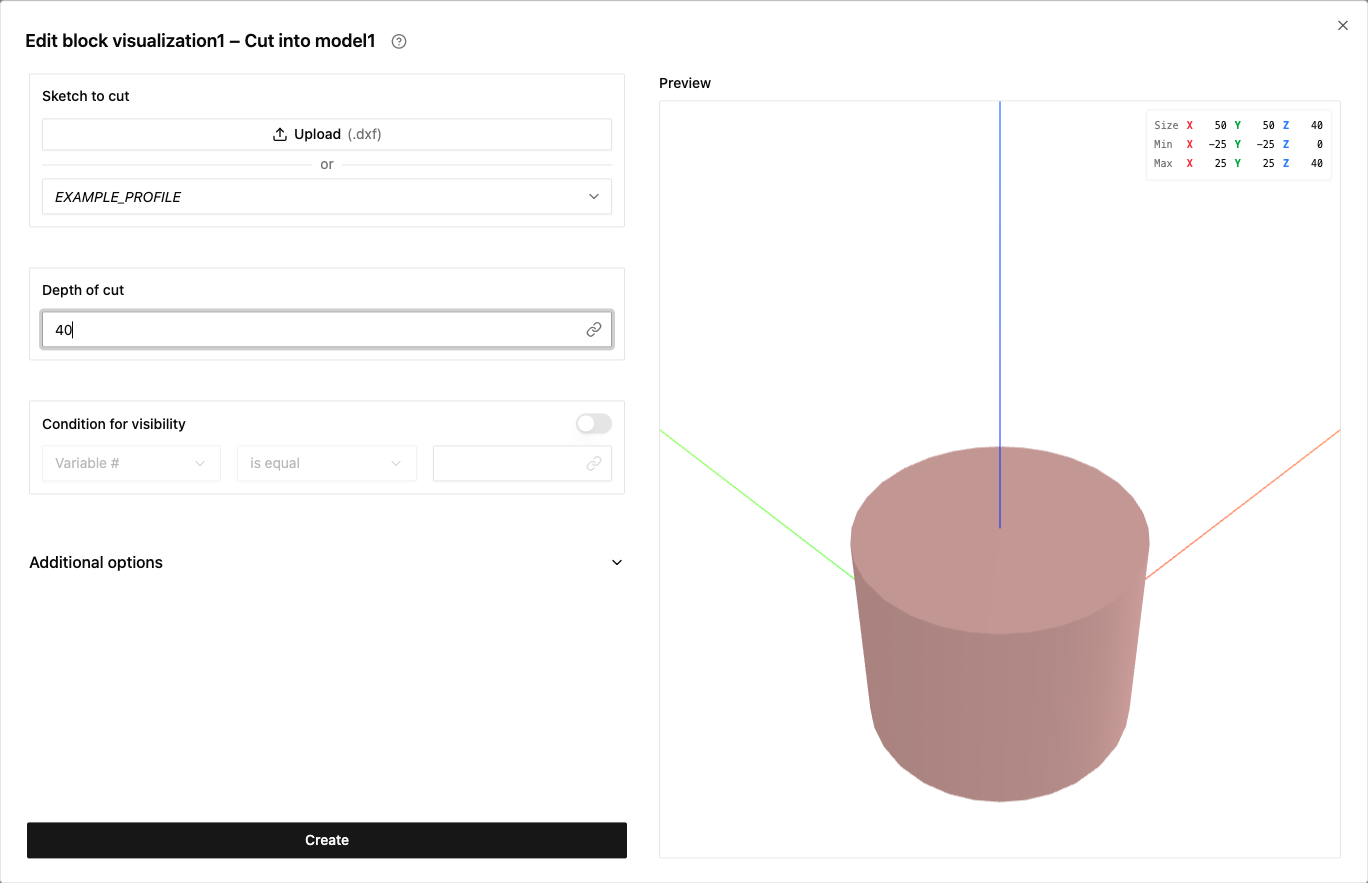Focus the Depth of cut input
The image size is (1368, 883).
327,329
